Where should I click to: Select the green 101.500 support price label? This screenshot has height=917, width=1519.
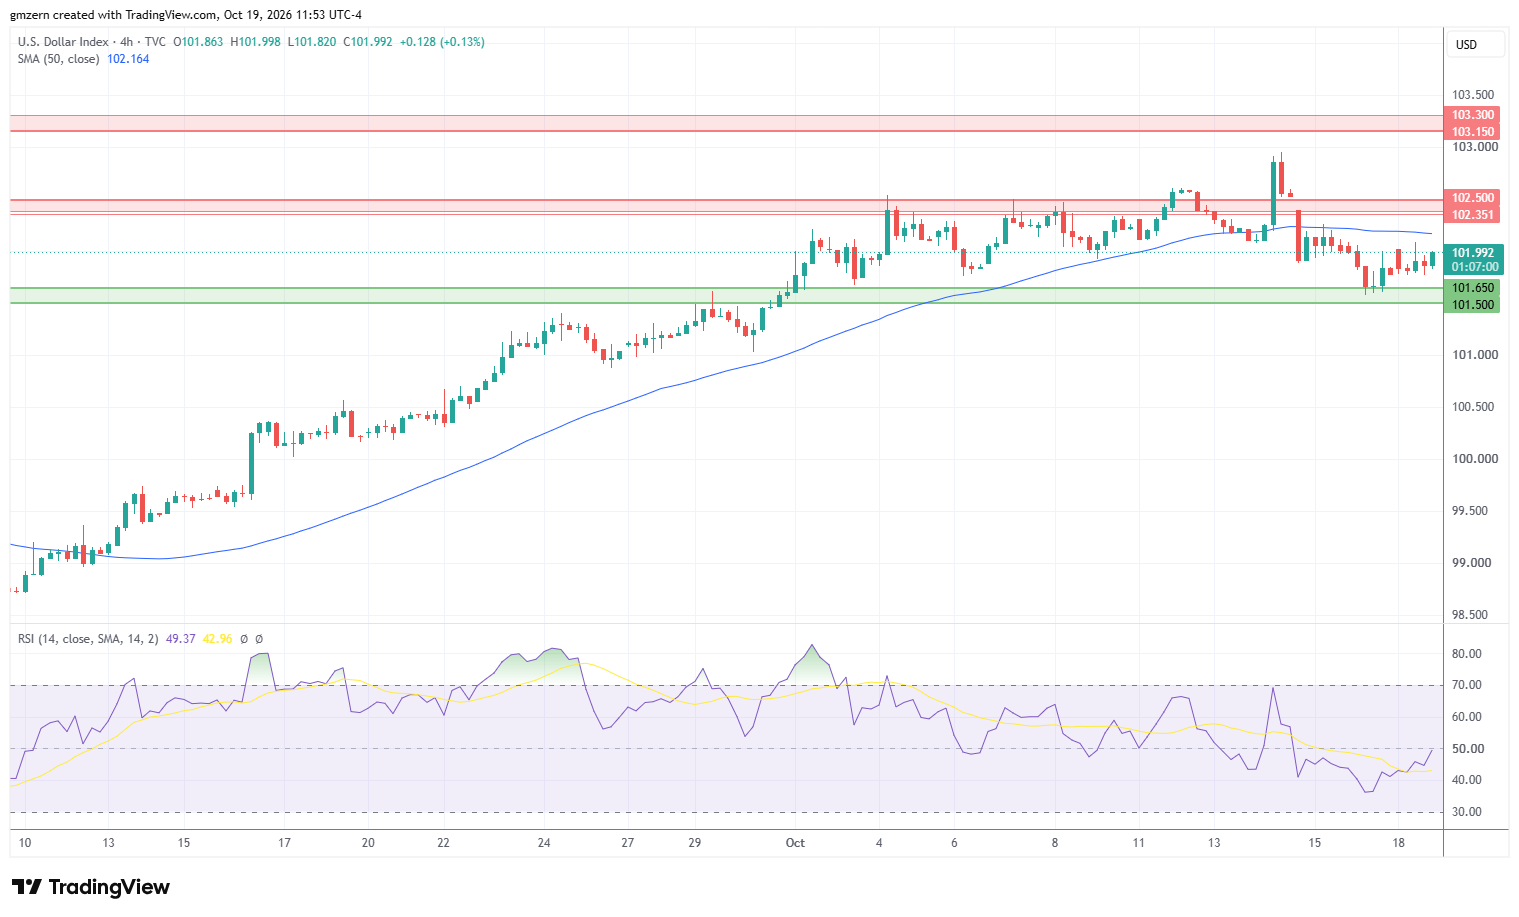tap(1473, 305)
